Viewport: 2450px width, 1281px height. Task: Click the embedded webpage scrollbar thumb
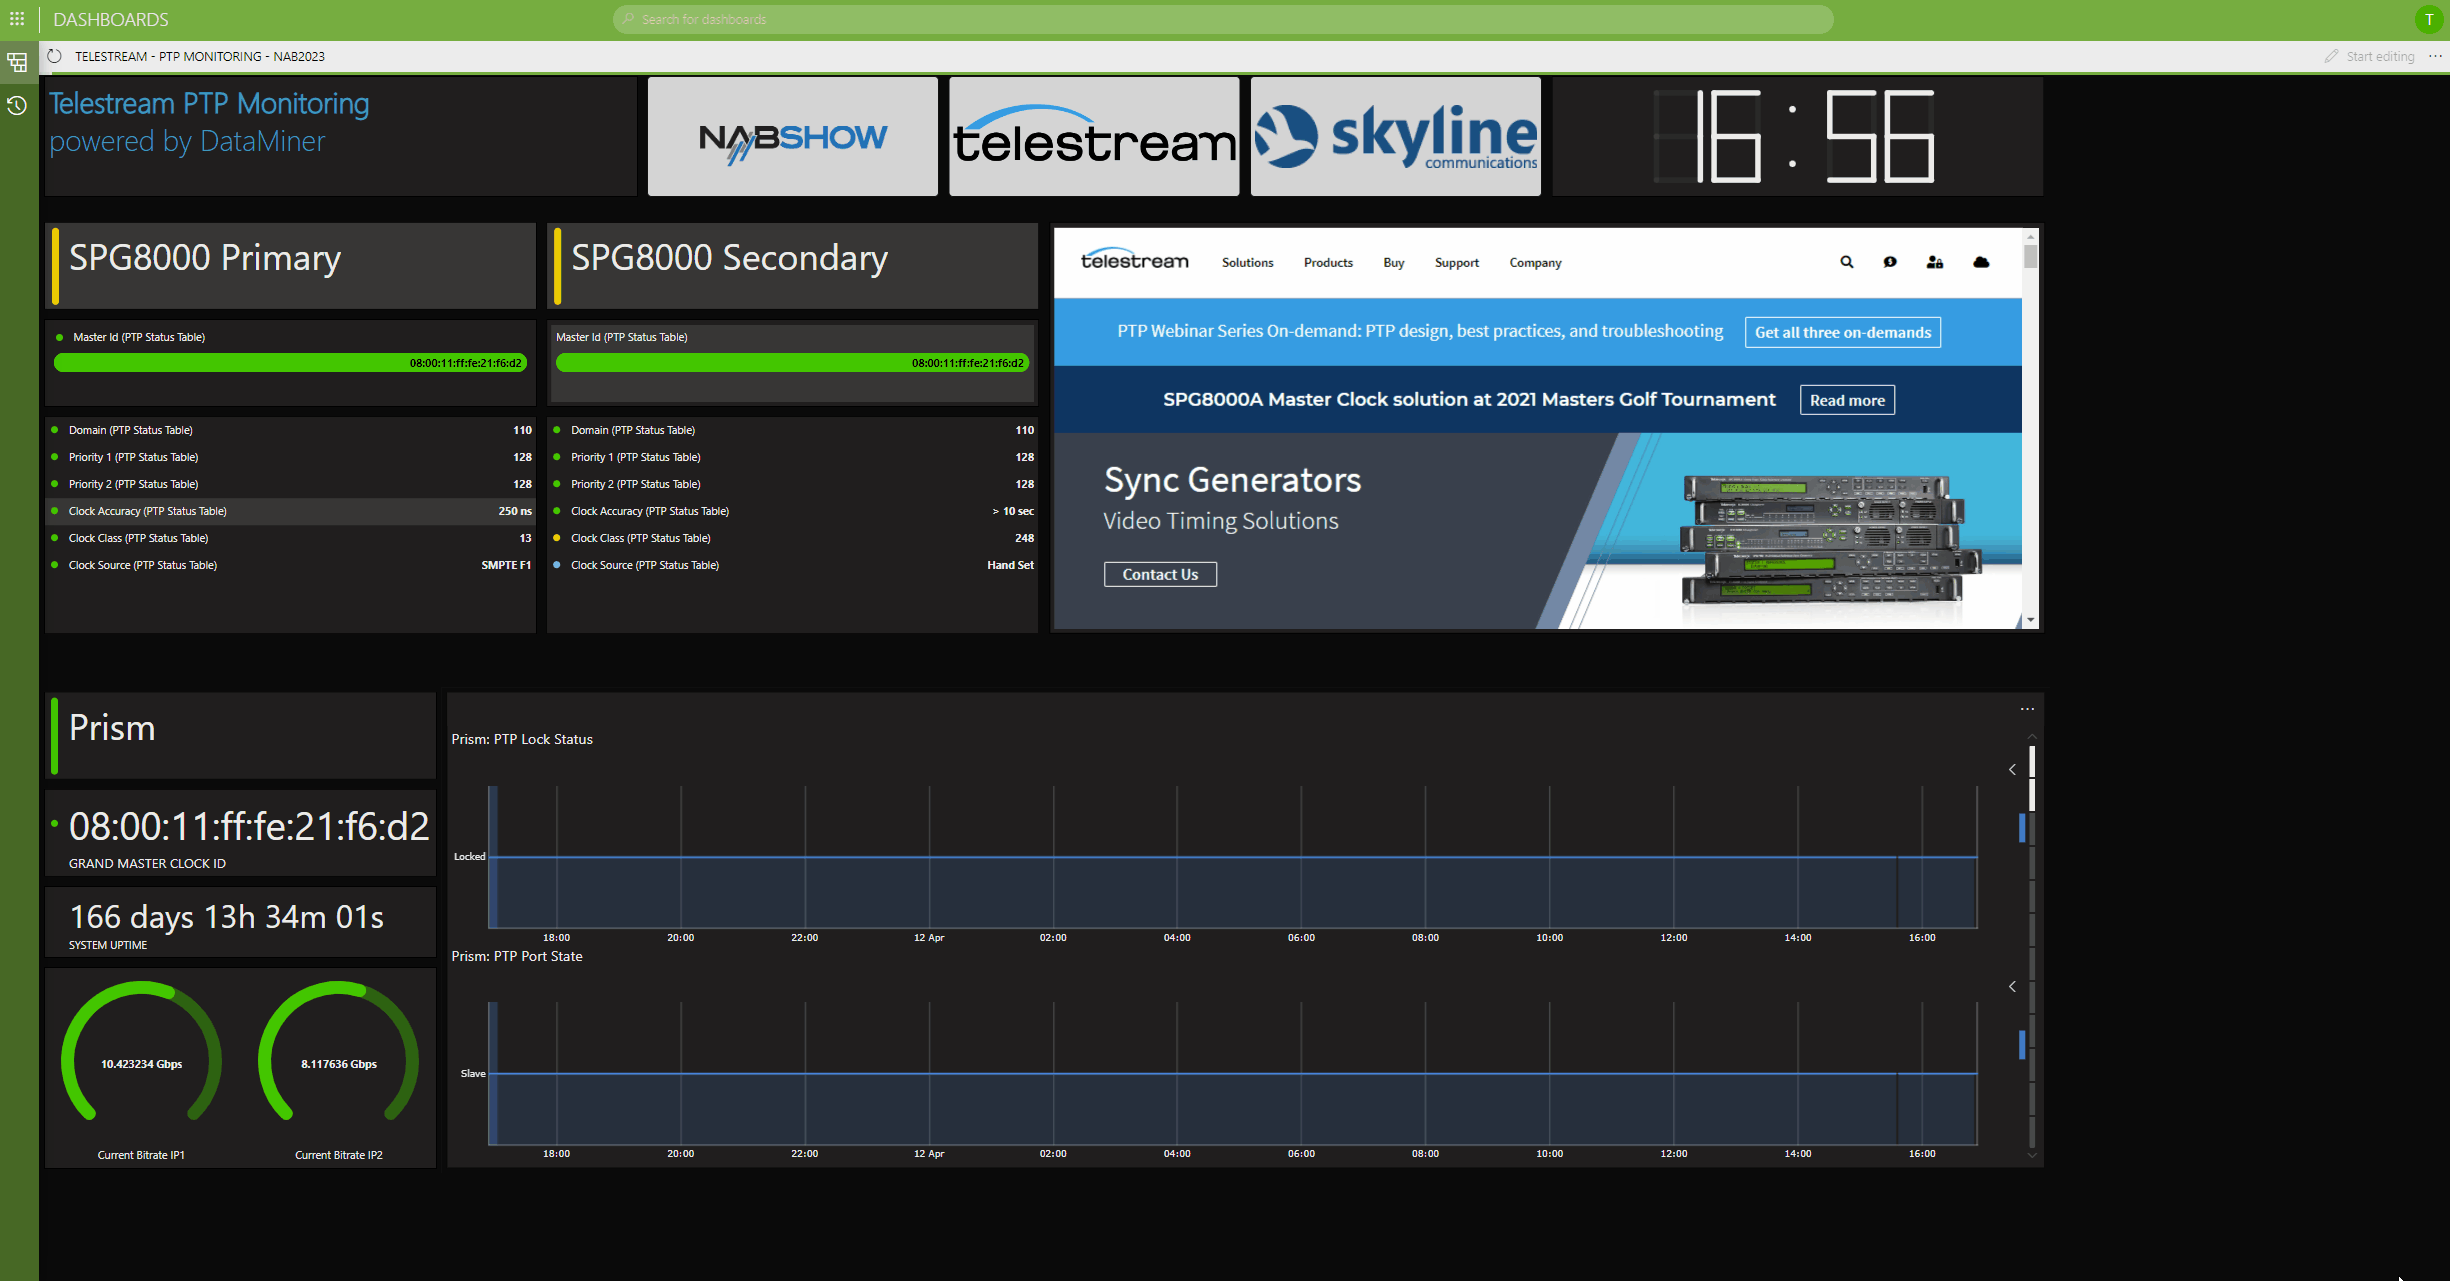pyautogui.click(x=2031, y=256)
